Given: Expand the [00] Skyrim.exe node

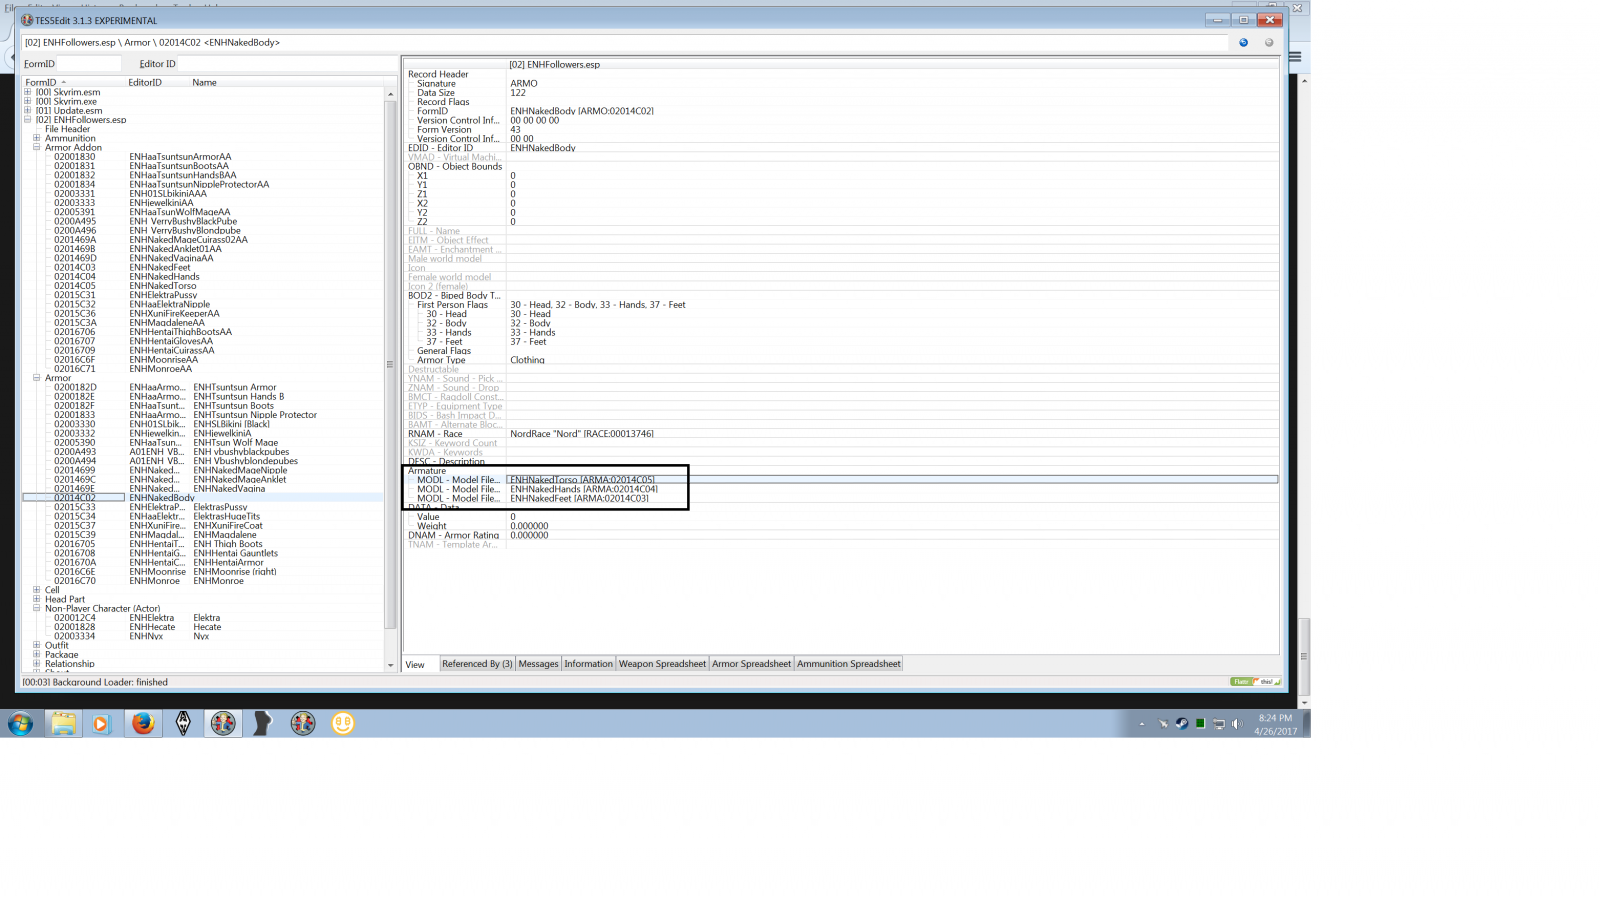Looking at the screenshot, I should pyautogui.click(x=28, y=101).
